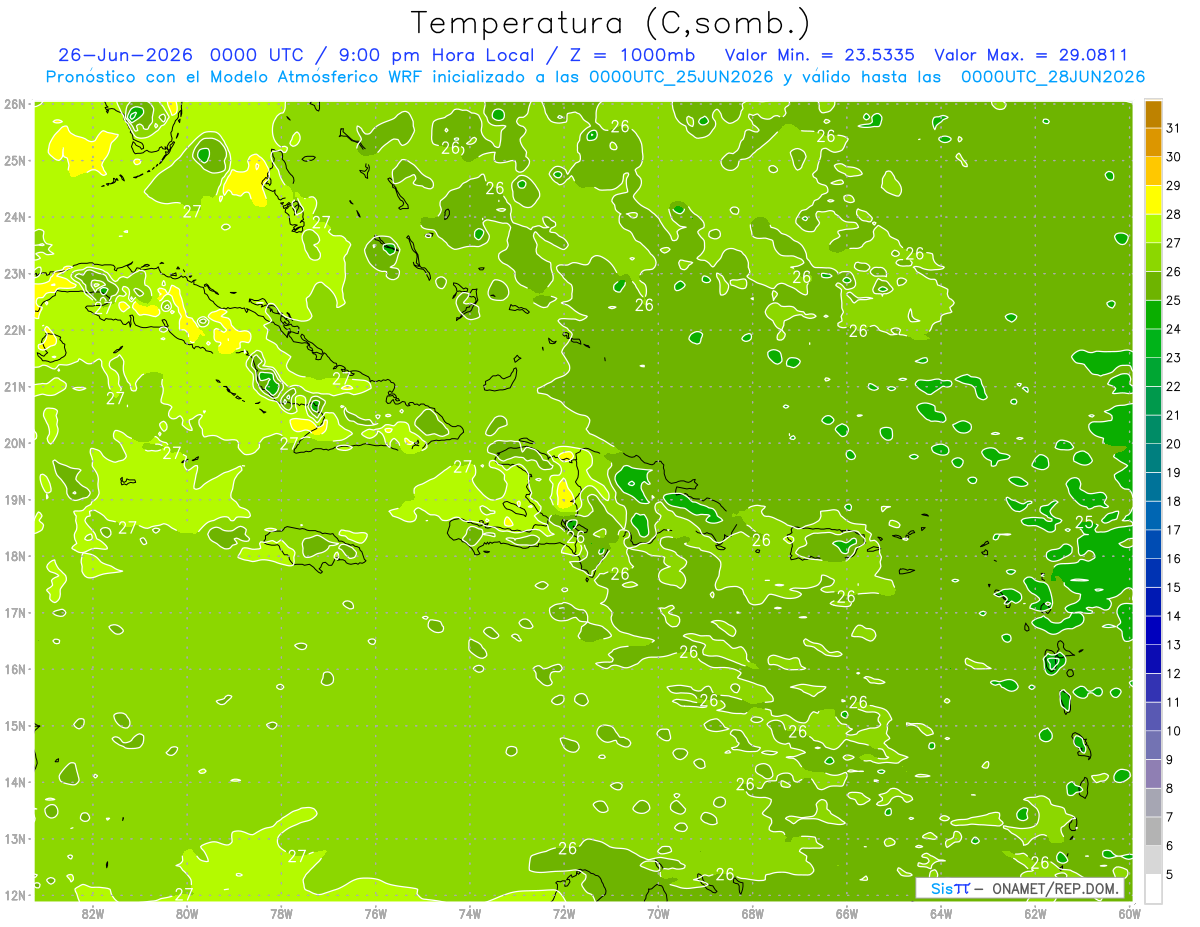Pick the gold swatch between 29 and 30
The image size is (1200, 927).
1153,171
